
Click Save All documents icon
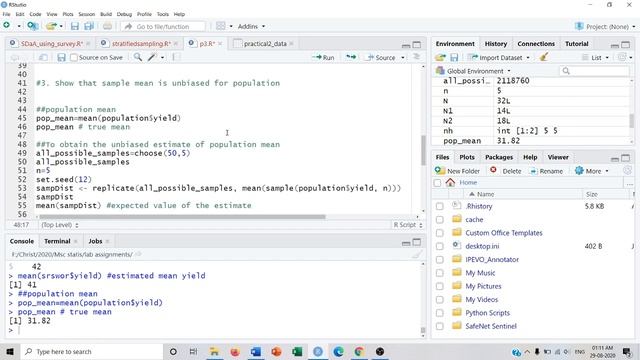click(89, 26)
